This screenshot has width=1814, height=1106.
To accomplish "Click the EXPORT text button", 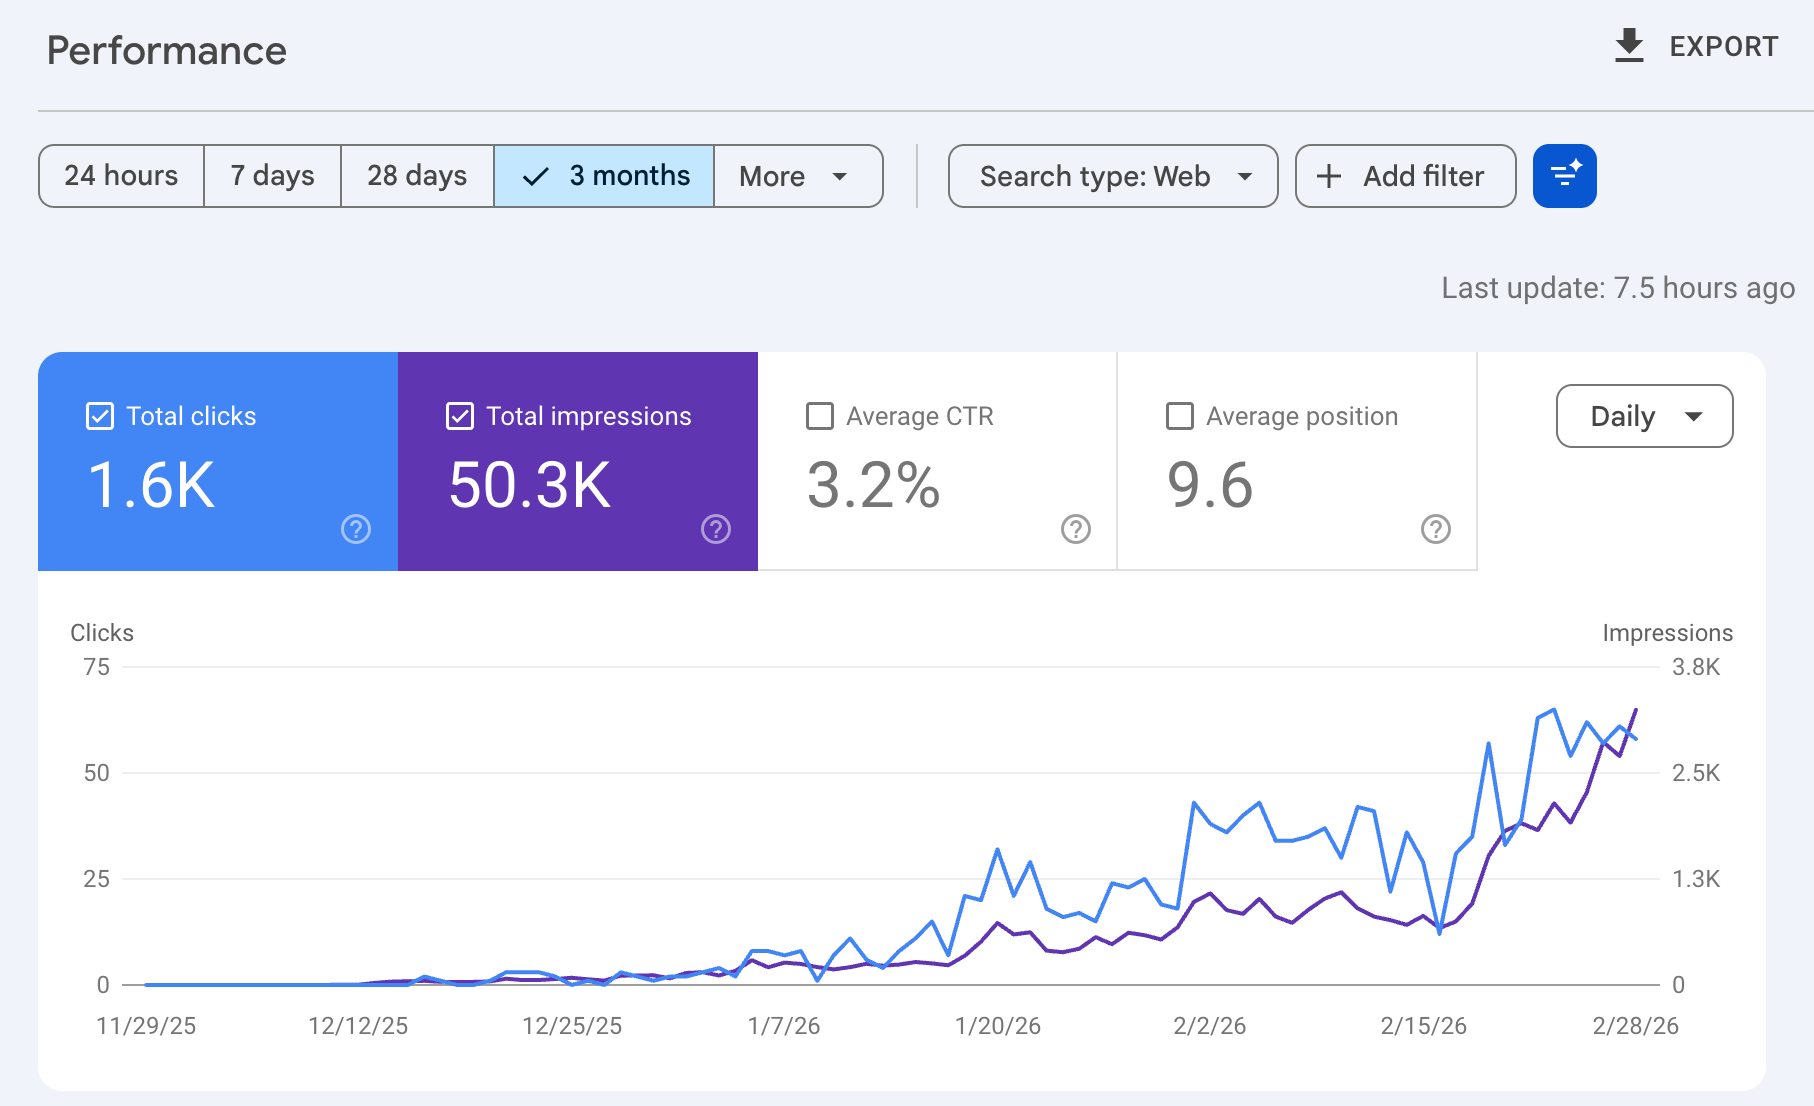I will 1723,46.
